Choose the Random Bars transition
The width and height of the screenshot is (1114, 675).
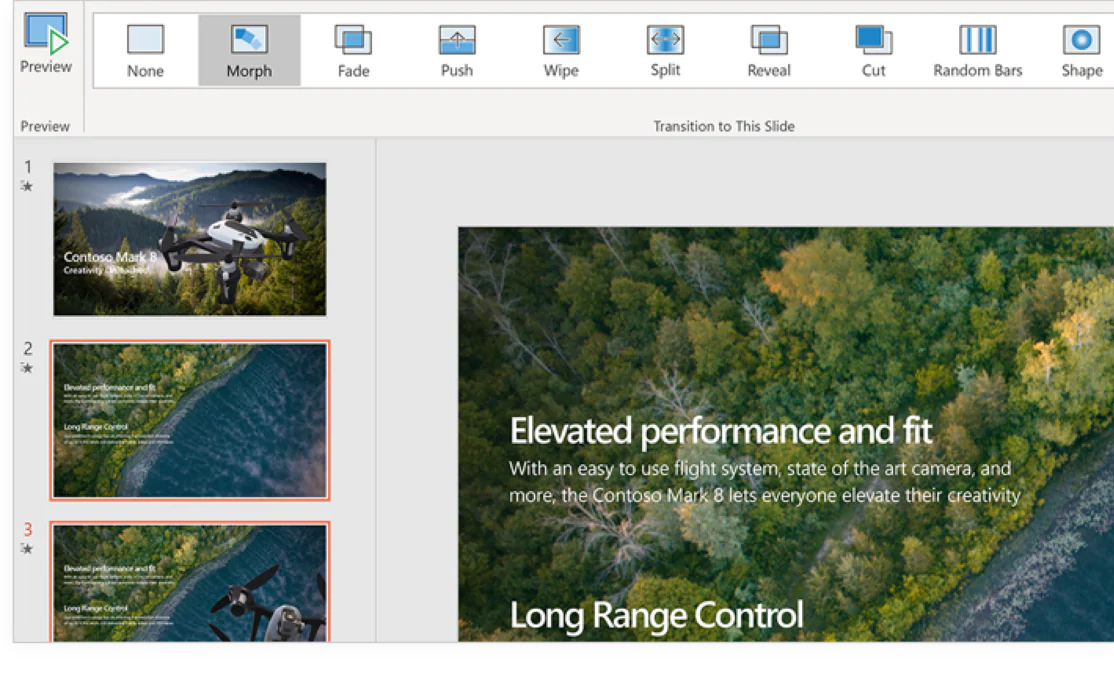click(x=978, y=50)
